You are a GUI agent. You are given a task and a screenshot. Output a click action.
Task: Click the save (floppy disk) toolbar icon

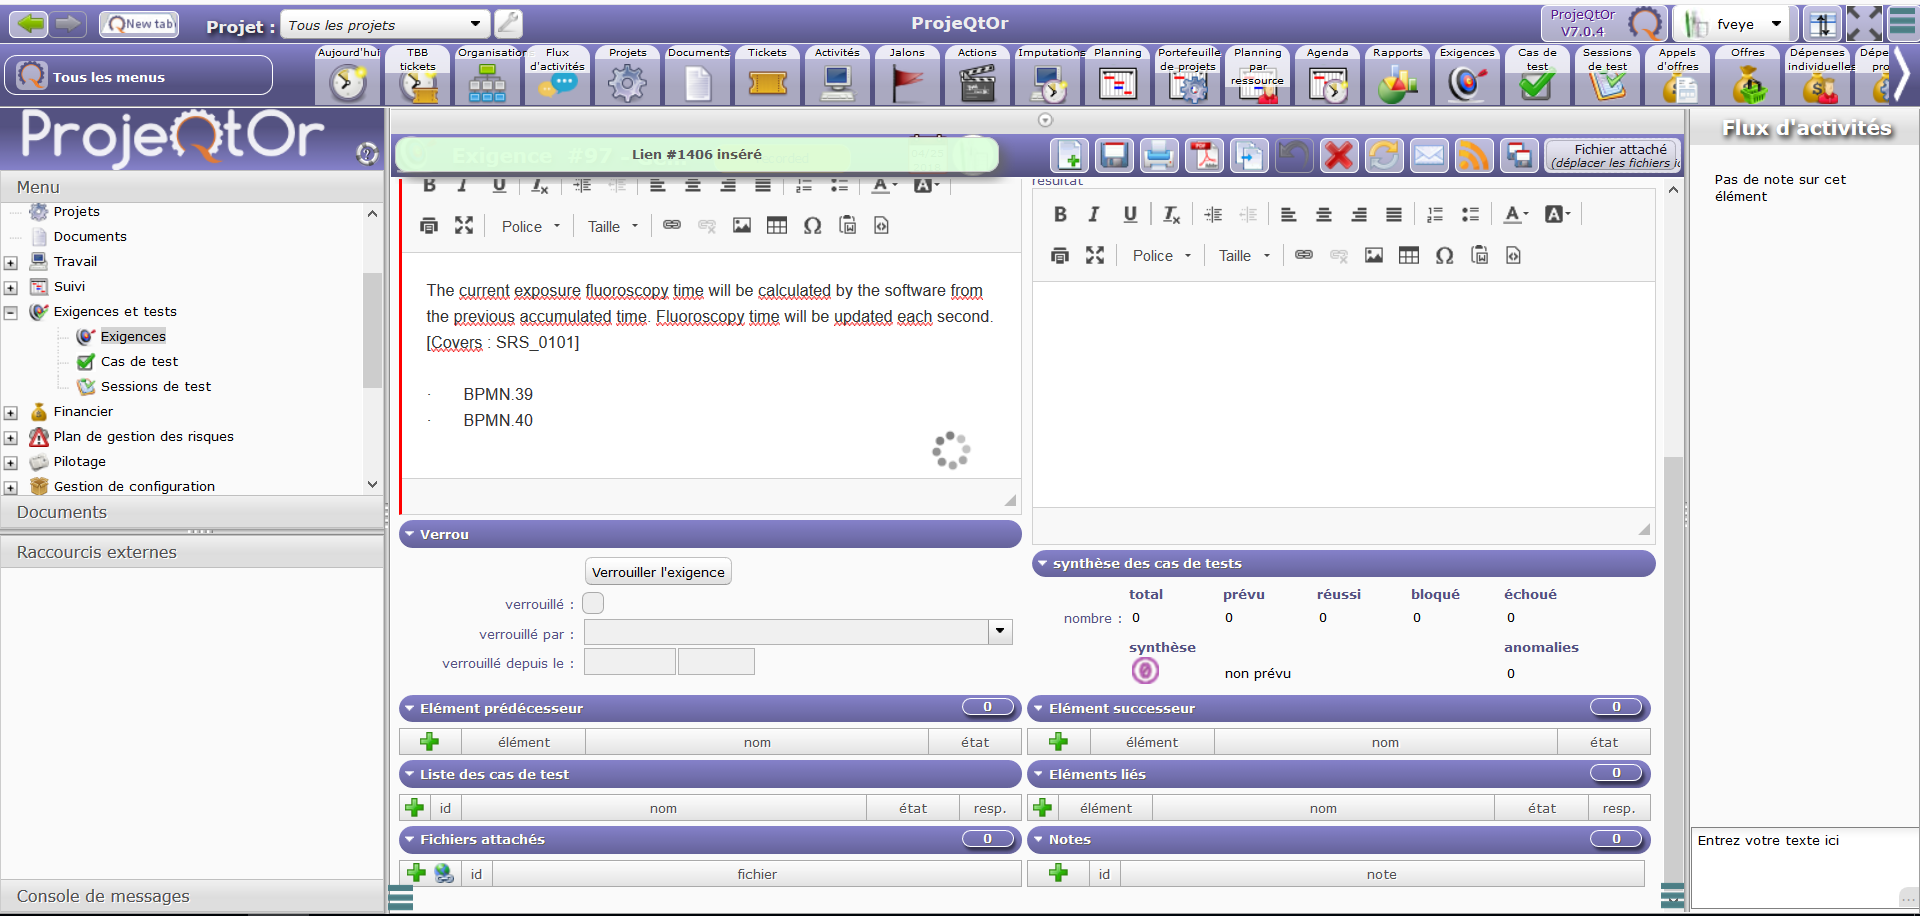coord(1114,156)
